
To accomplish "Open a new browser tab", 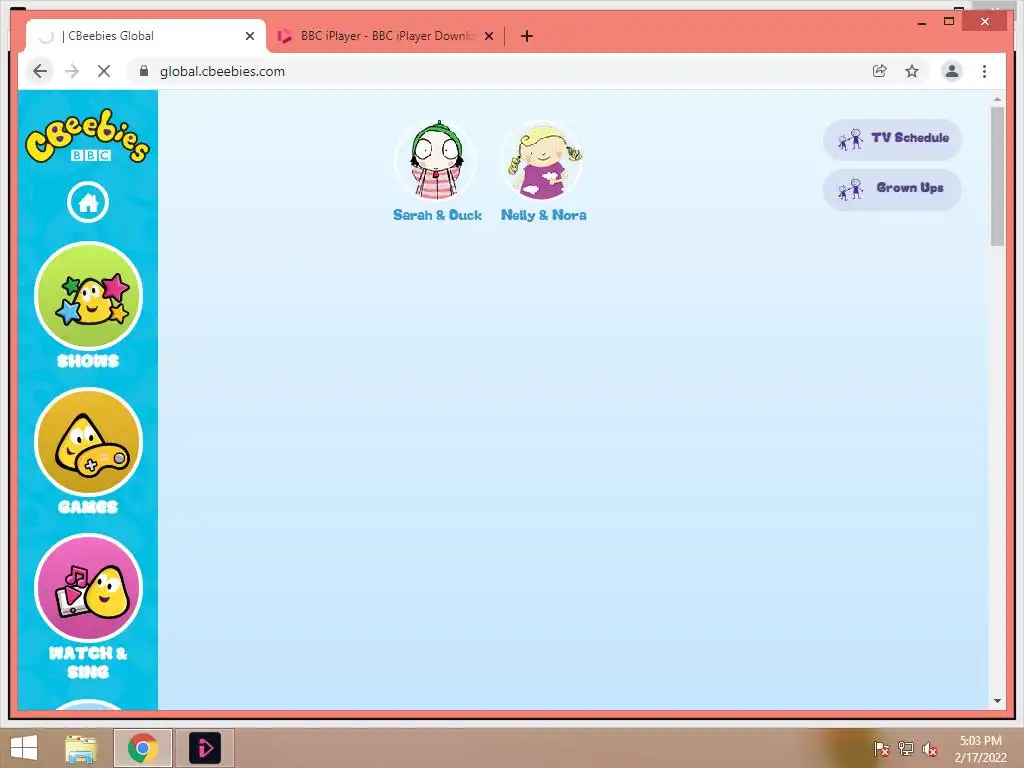I will pos(527,36).
